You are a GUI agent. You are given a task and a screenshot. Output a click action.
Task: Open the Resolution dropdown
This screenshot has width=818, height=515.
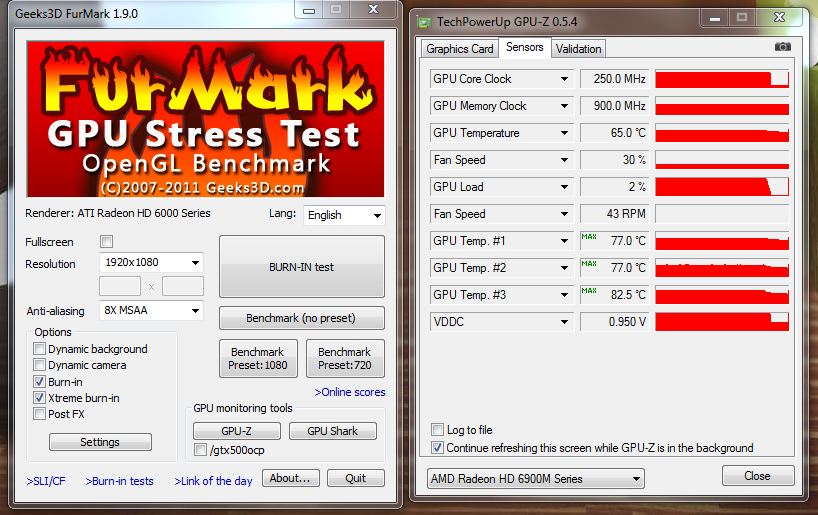tap(152, 262)
